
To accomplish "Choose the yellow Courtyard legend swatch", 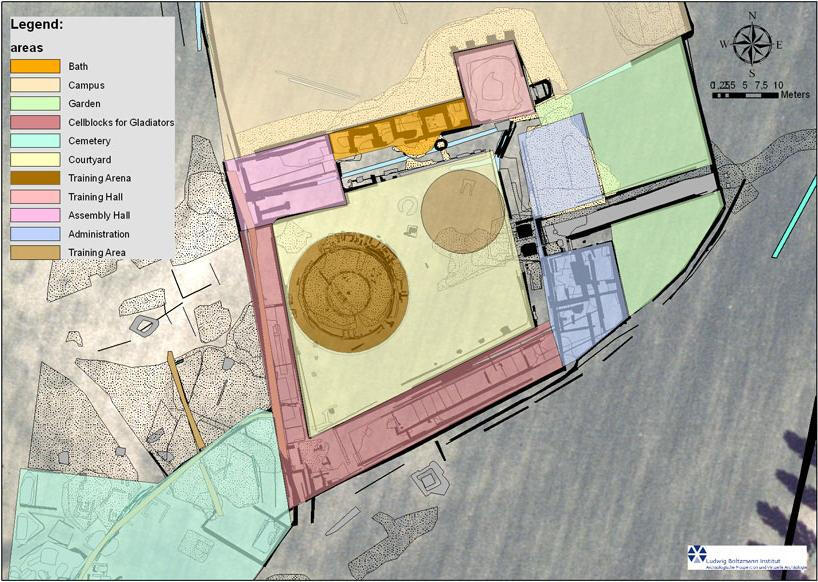I will 36,160.
